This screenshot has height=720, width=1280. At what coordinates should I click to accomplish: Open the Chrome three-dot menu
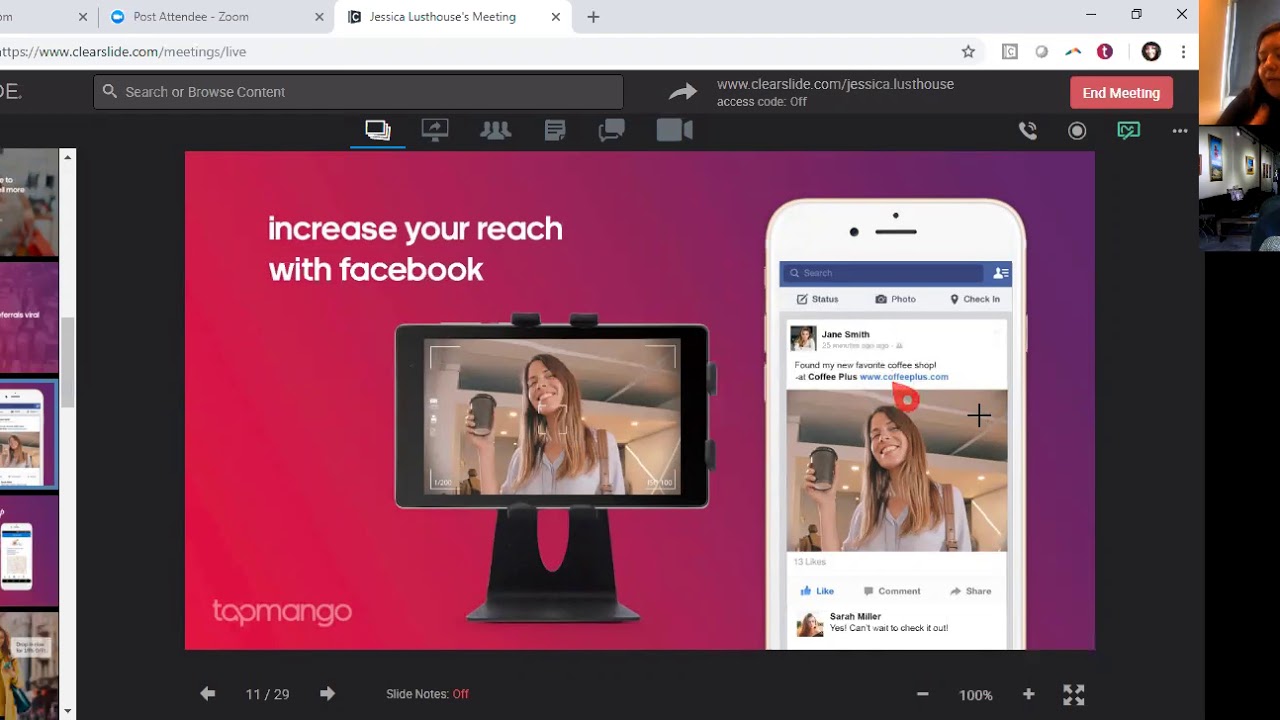click(1183, 52)
